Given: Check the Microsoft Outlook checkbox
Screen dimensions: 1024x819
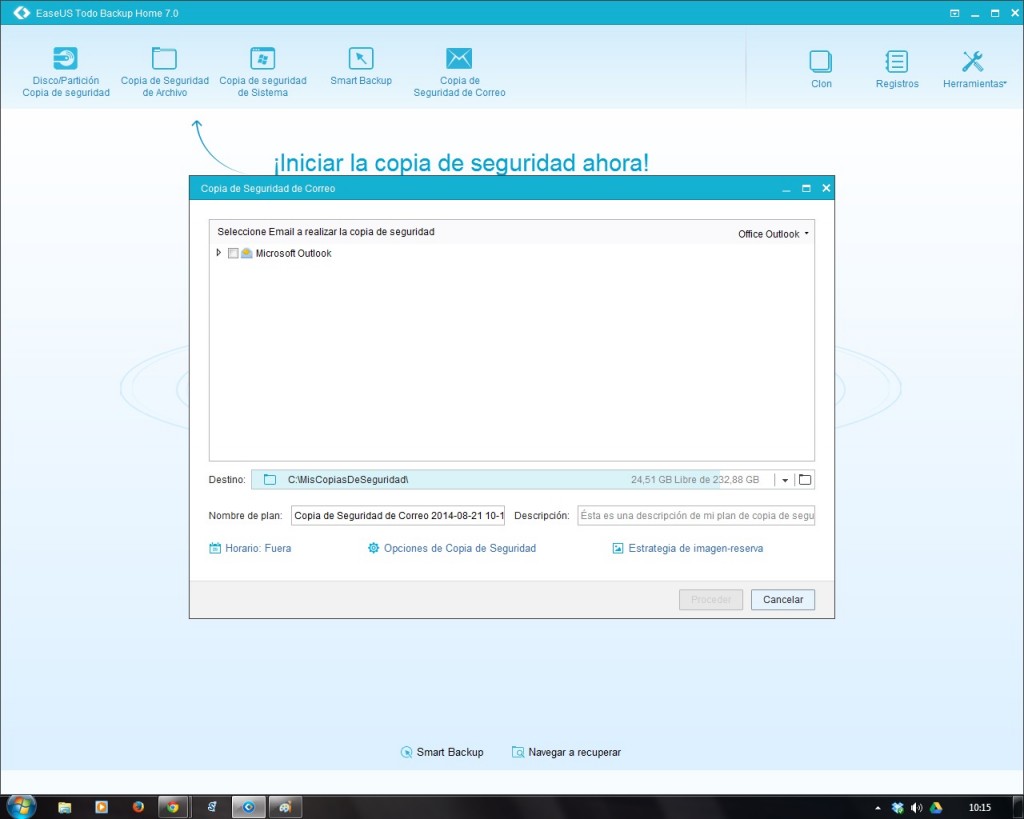Looking at the screenshot, I should 233,254.
